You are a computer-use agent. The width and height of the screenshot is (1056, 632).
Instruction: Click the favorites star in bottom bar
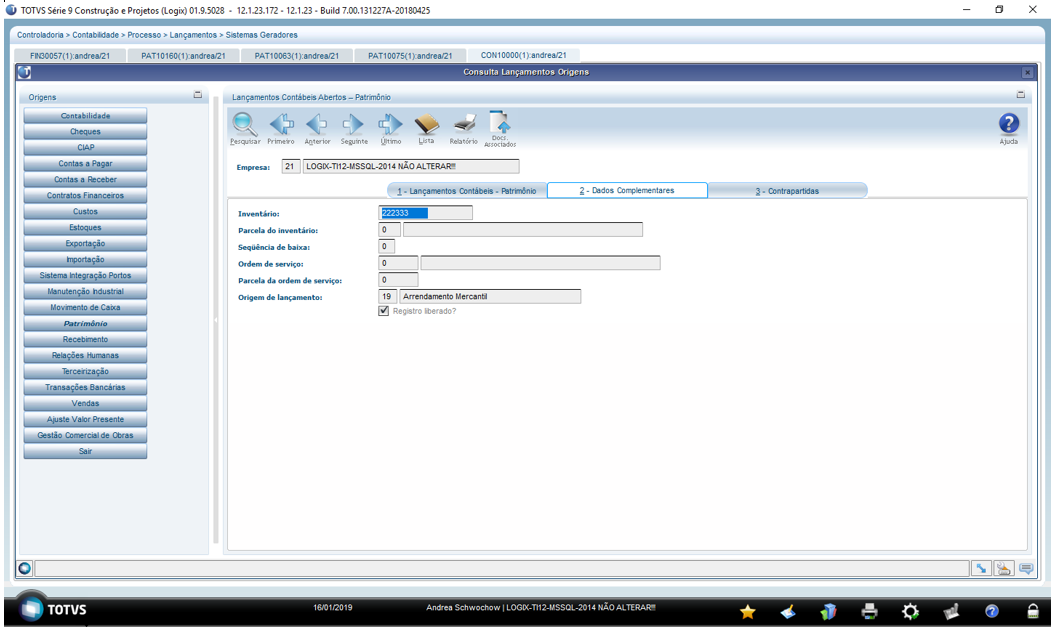(748, 611)
